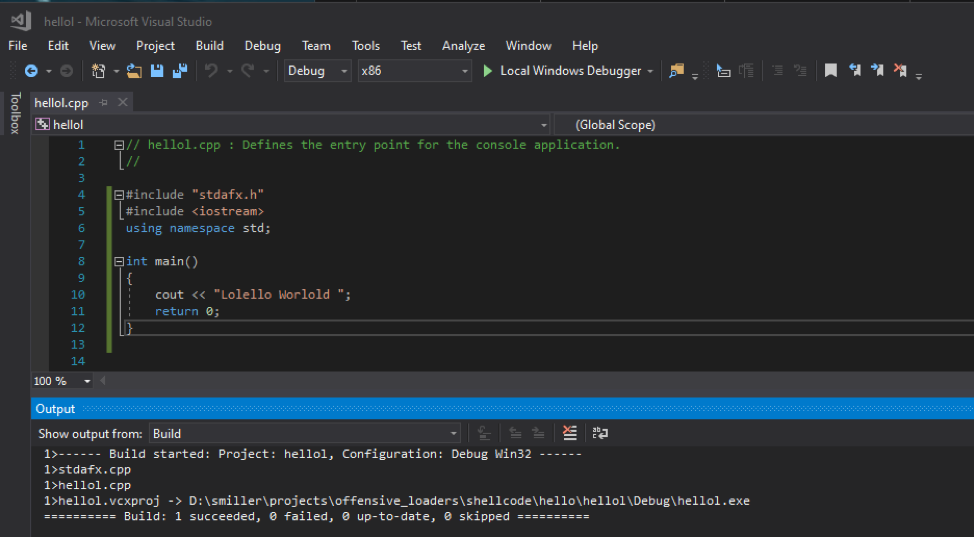Click the New Project toolbar icon

[98, 71]
